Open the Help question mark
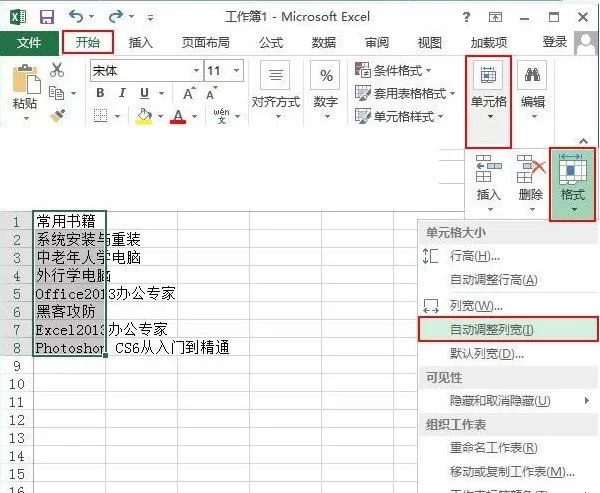 tap(466, 17)
